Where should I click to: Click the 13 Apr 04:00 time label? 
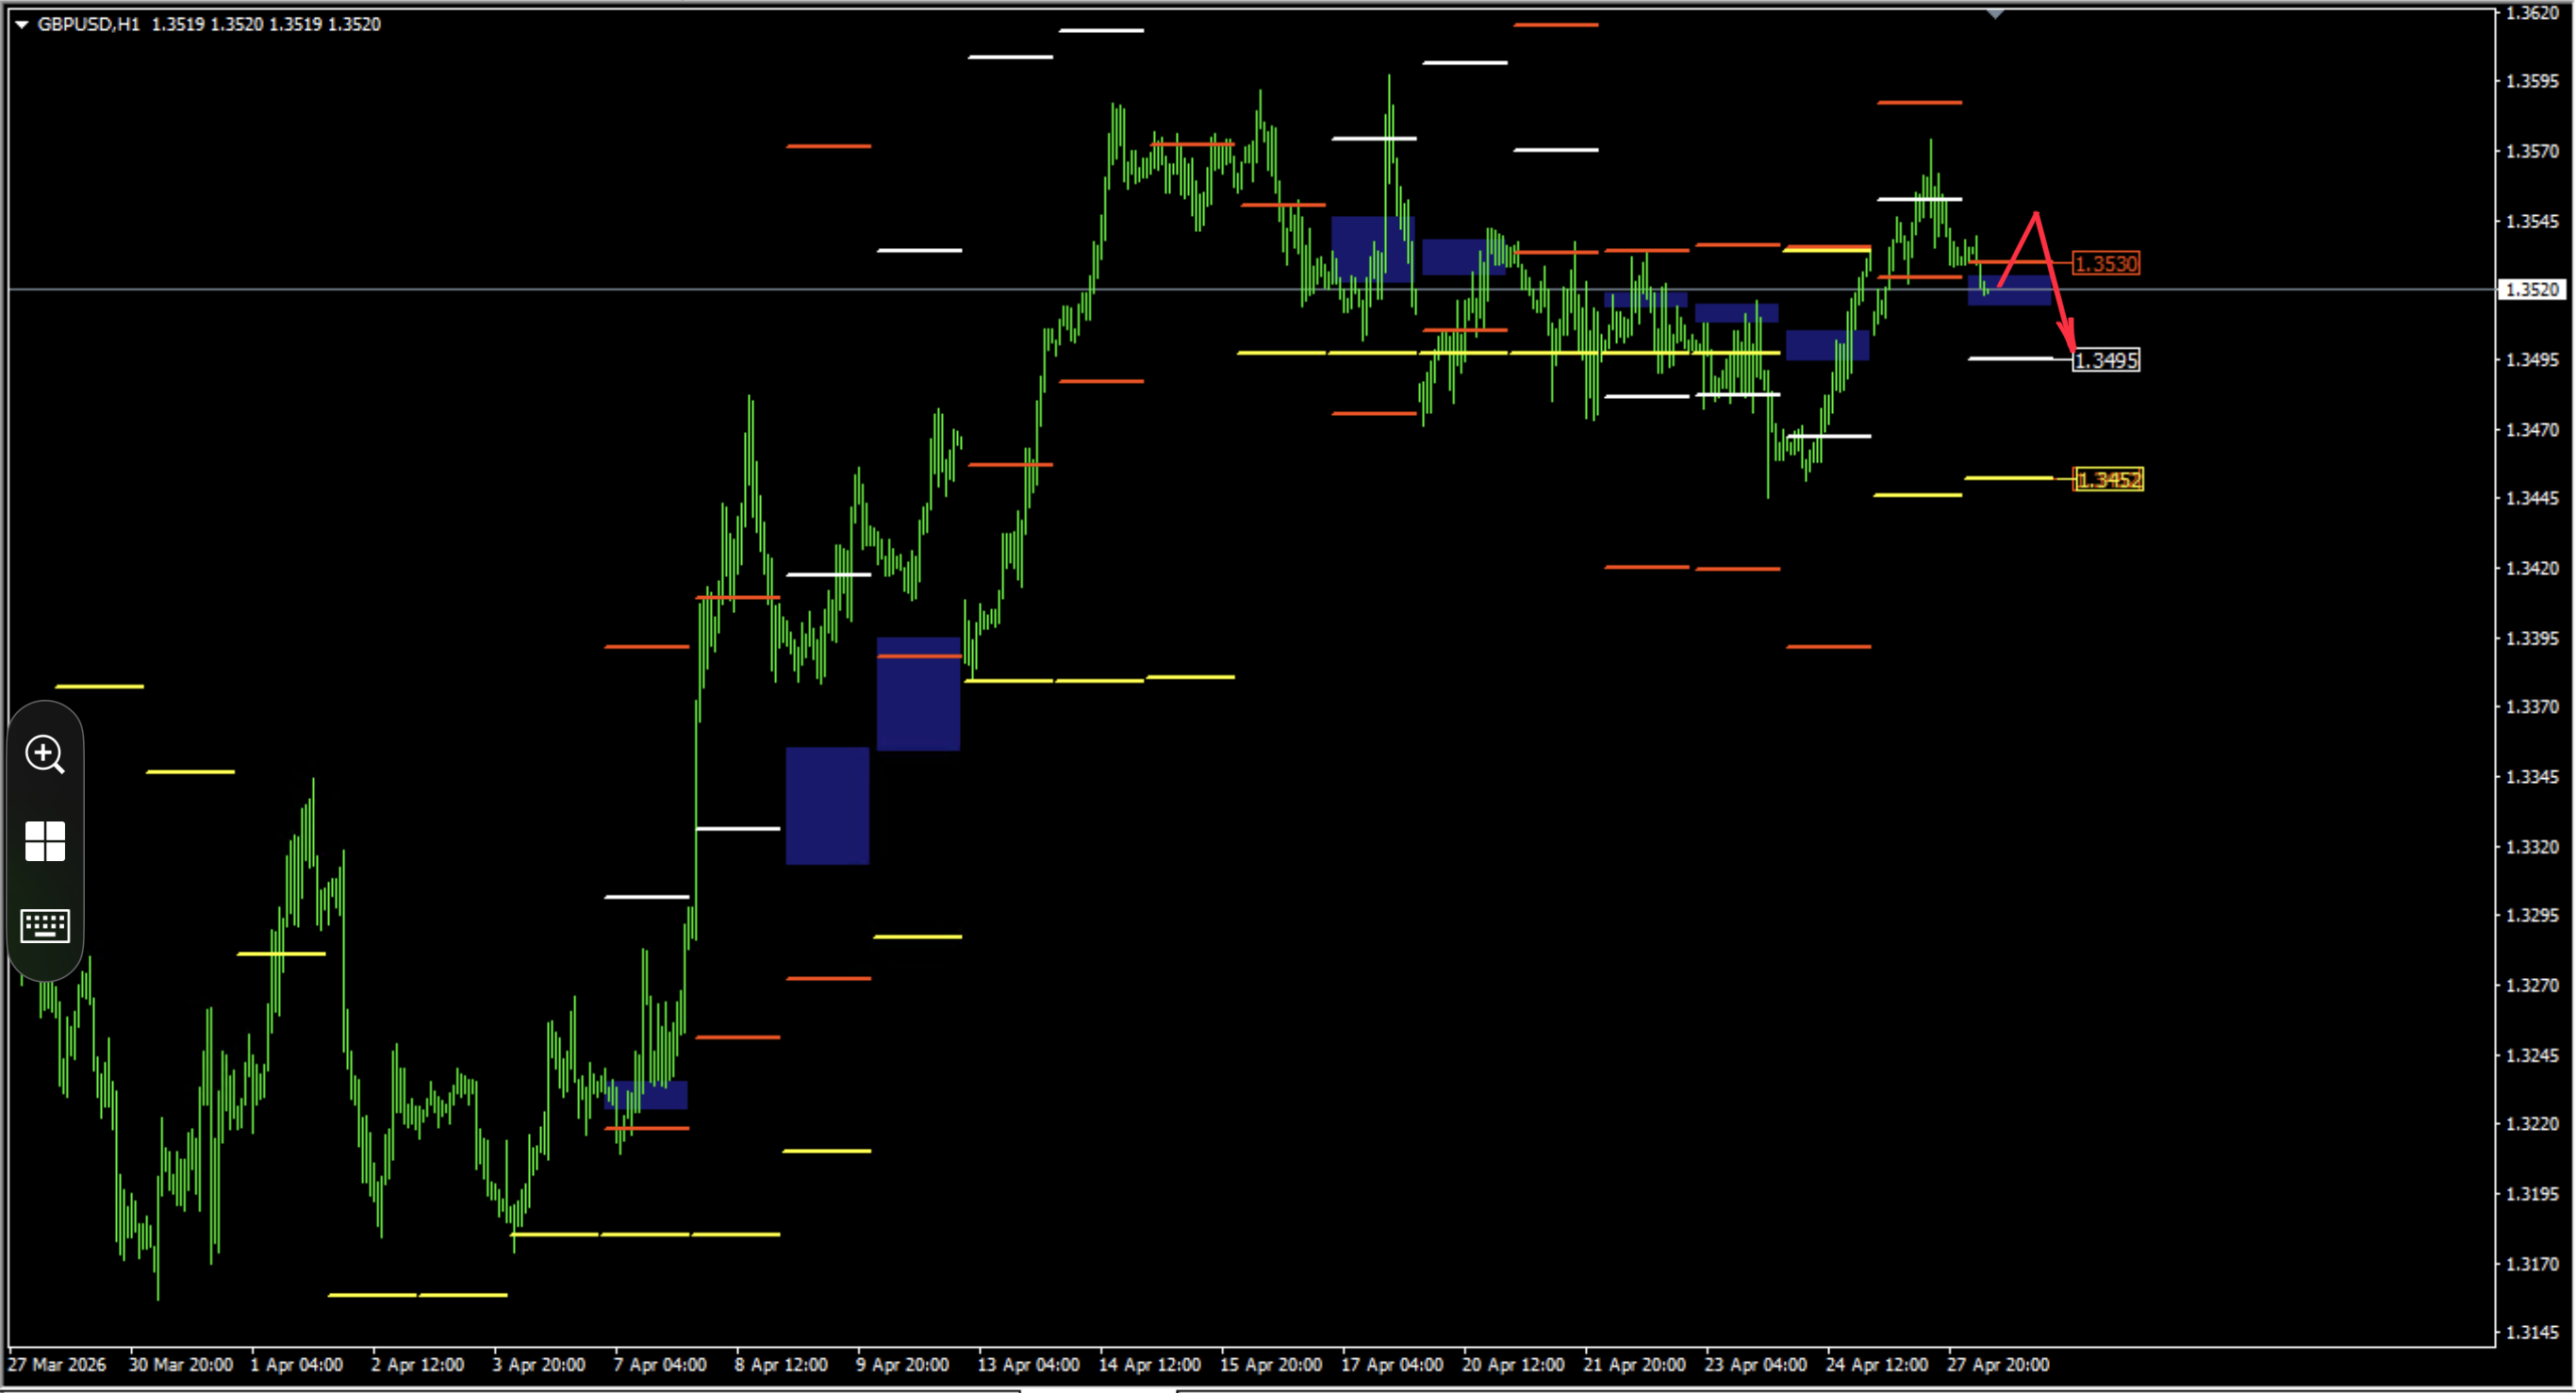(x=1027, y=1365)
